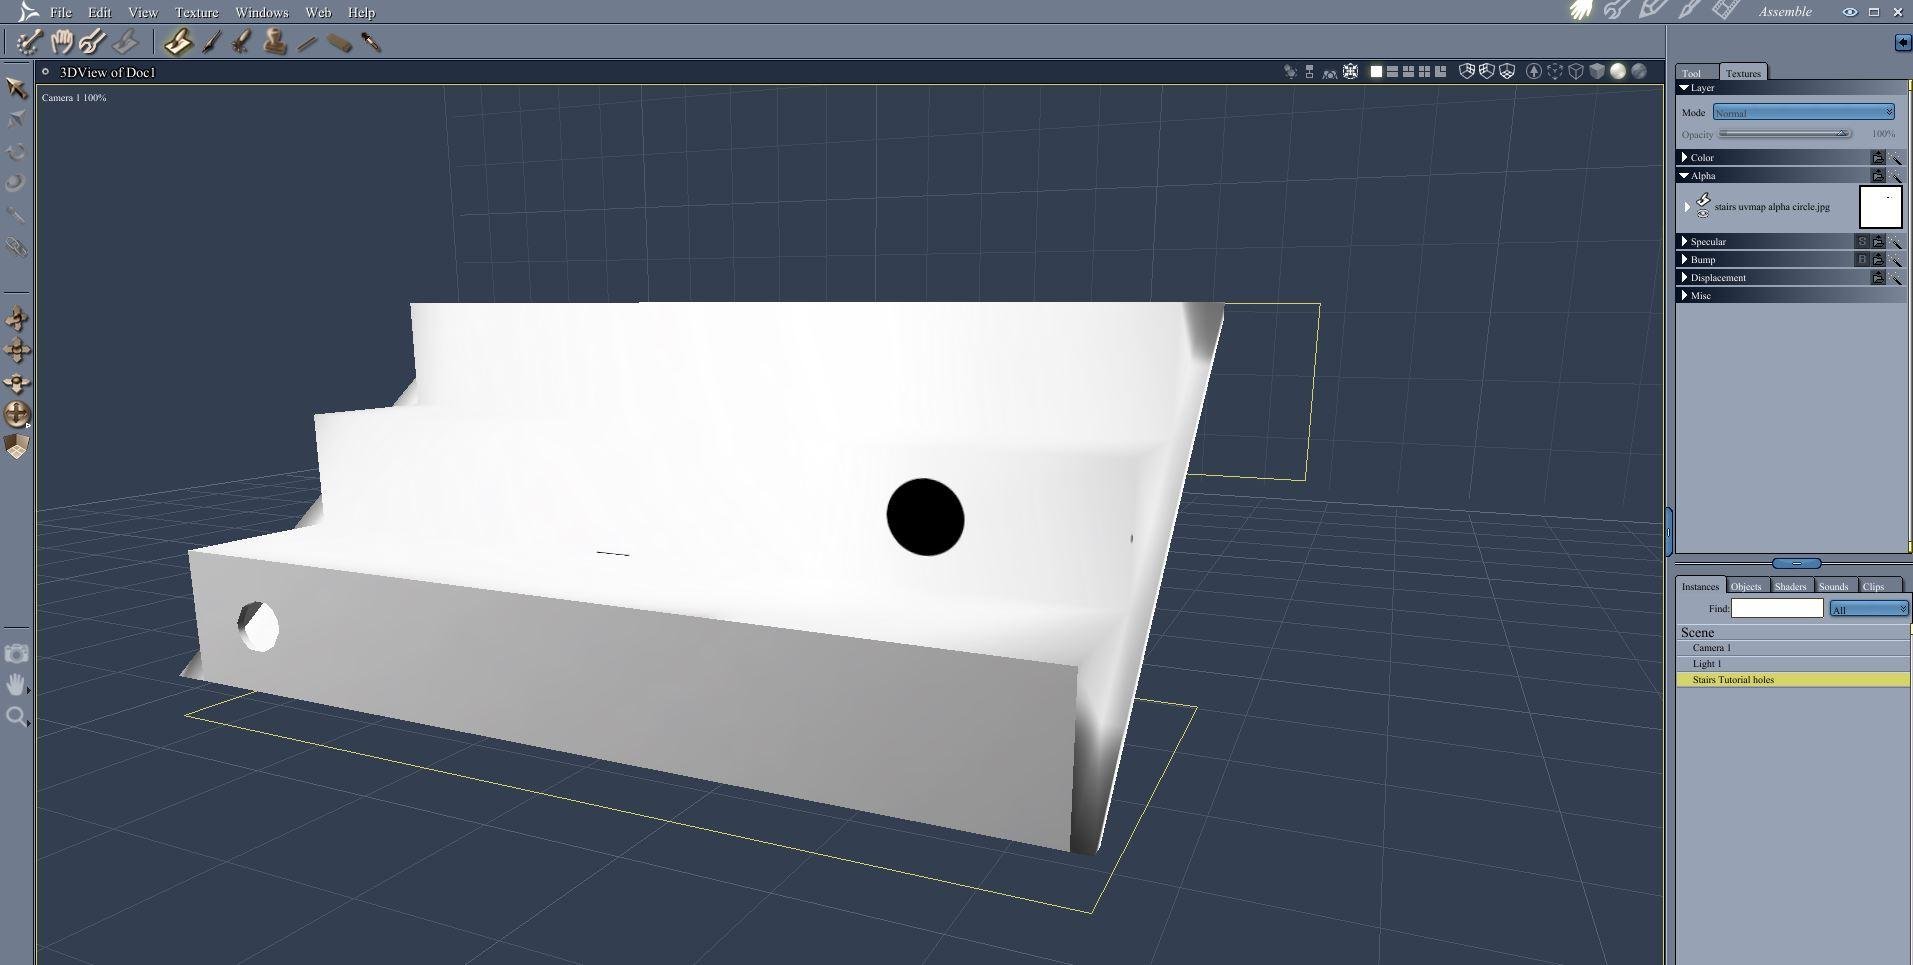The width and height of the screenshot is (1913, 965).
Task: Select the line drawing tool
Action: 307,43
